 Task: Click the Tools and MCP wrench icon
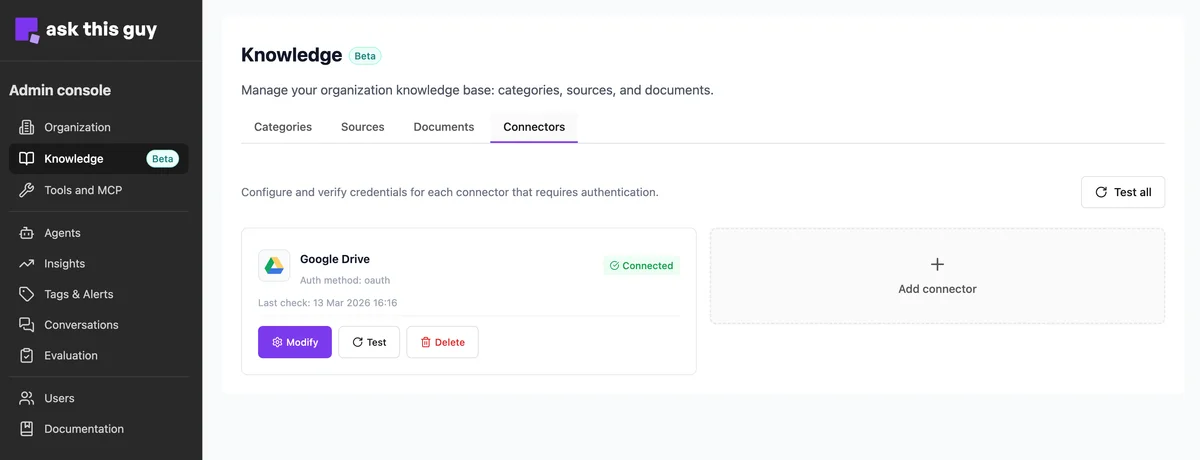coord(27,190)
